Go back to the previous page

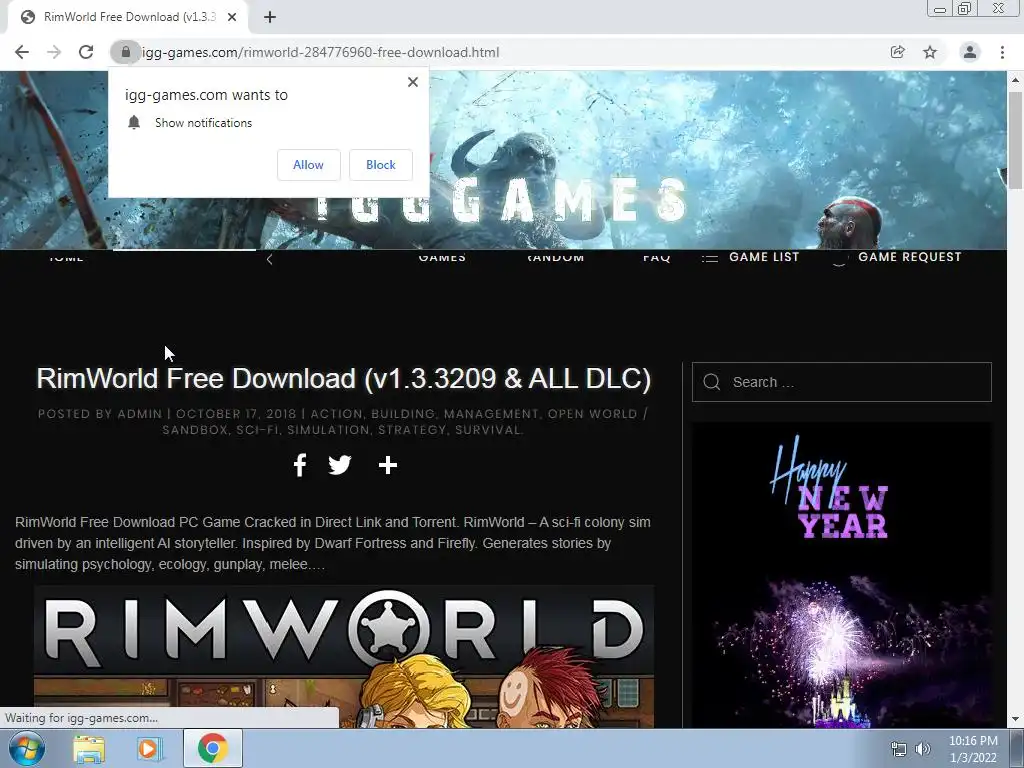(22, 52)
